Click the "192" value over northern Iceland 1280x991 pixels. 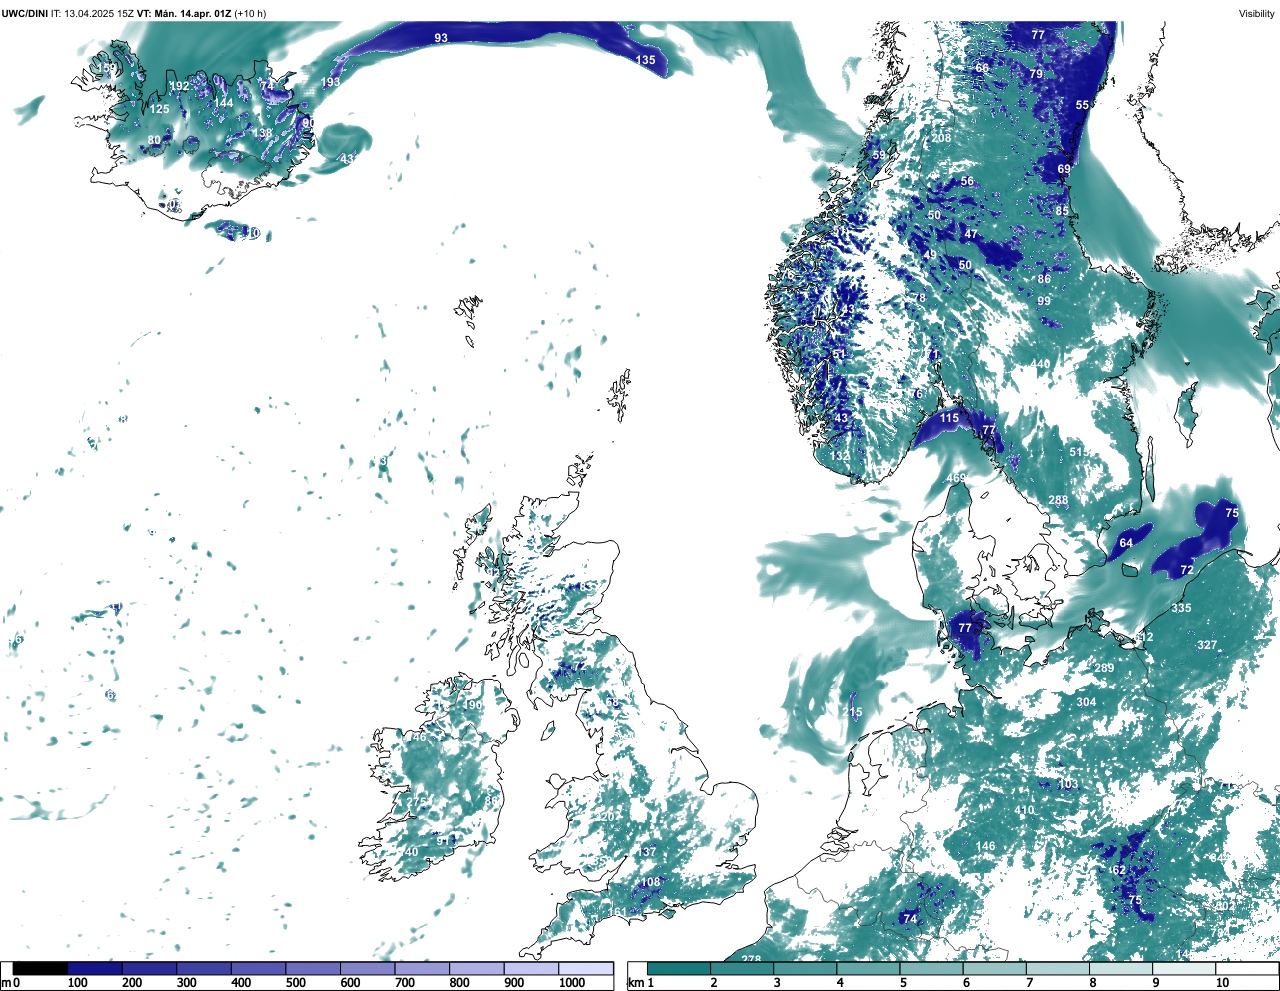[179, 87]
